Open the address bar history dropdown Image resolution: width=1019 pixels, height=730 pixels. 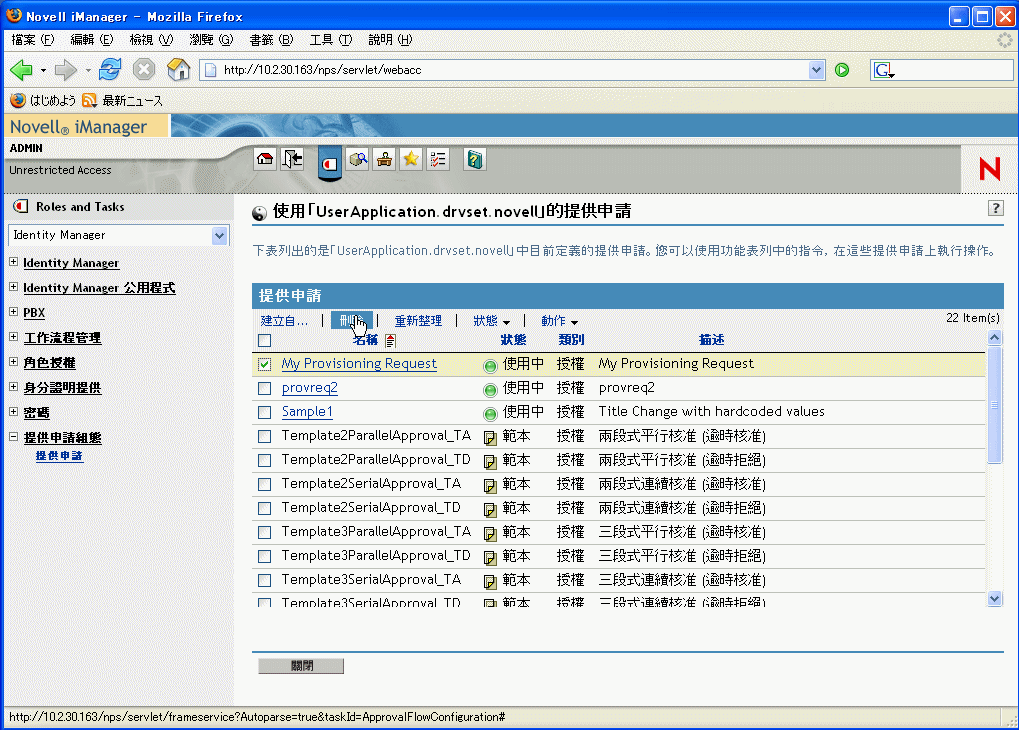coord(816,70)
